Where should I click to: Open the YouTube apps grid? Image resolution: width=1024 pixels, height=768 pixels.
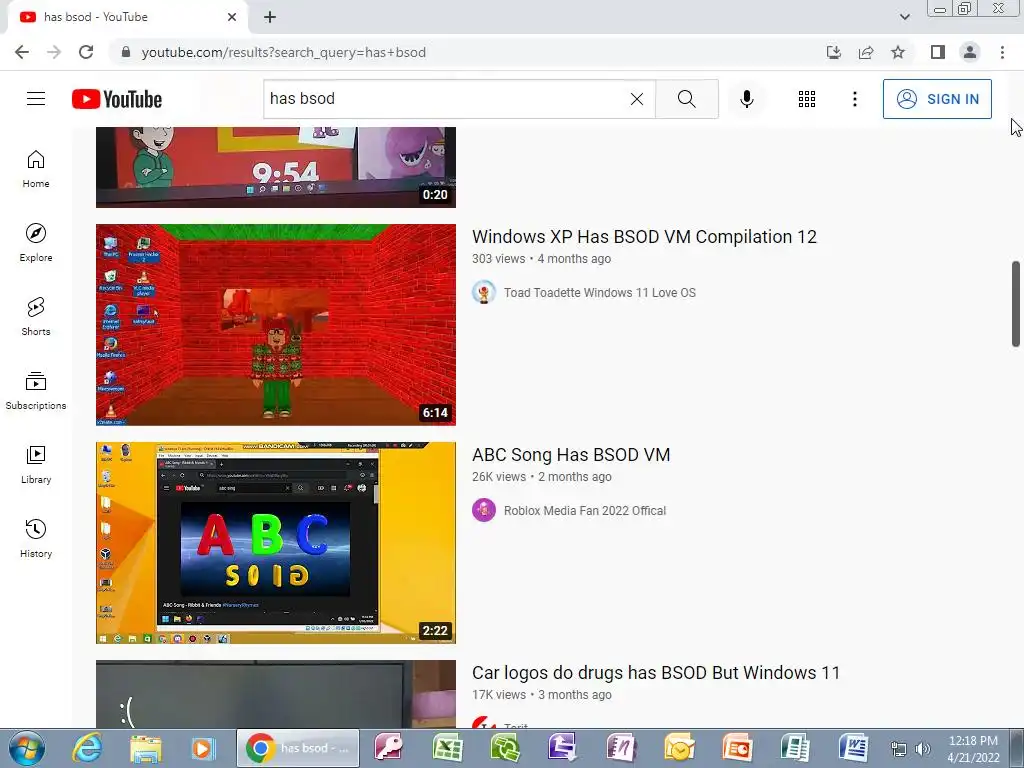click(x=807, y=99)
